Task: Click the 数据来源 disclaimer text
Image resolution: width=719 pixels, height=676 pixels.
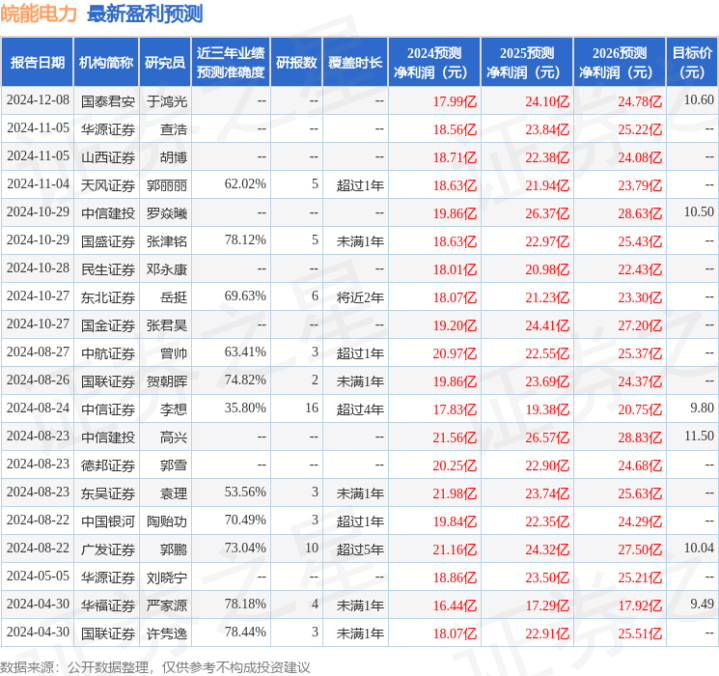Action: 155,667
